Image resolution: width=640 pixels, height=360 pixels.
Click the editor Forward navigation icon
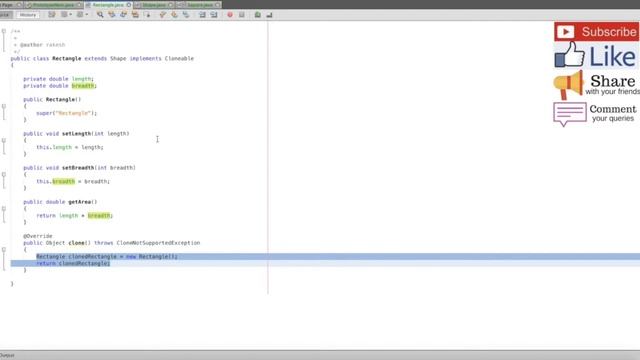[80, 15]
